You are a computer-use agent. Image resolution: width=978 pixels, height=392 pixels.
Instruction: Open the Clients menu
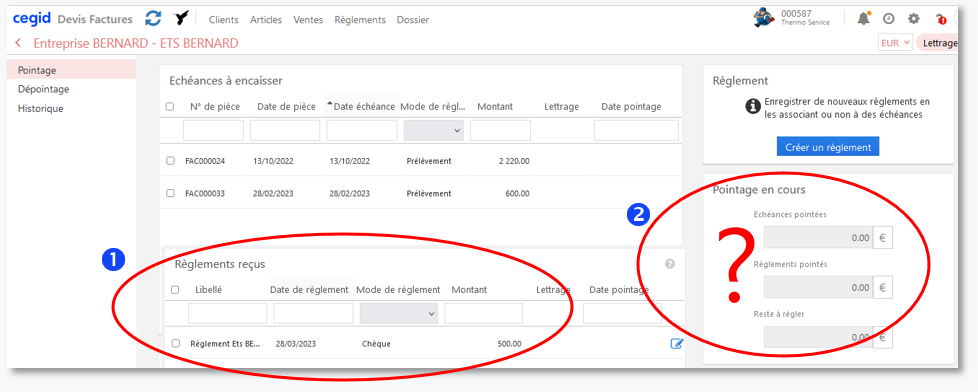point(224,19)
